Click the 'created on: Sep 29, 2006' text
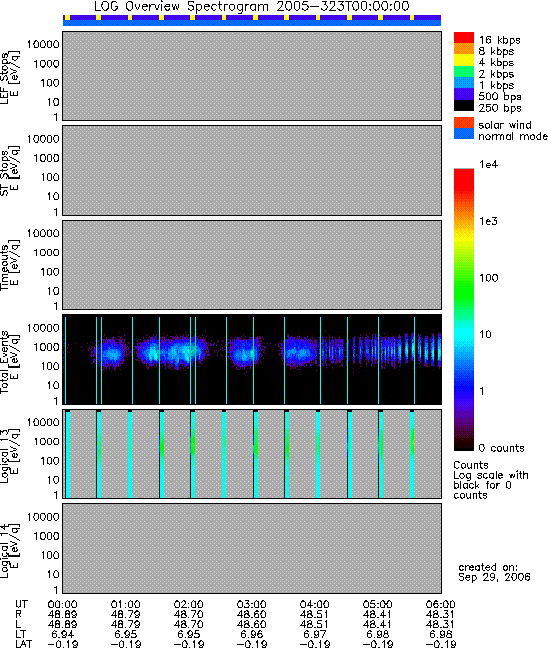 click(x=494, y=572)
